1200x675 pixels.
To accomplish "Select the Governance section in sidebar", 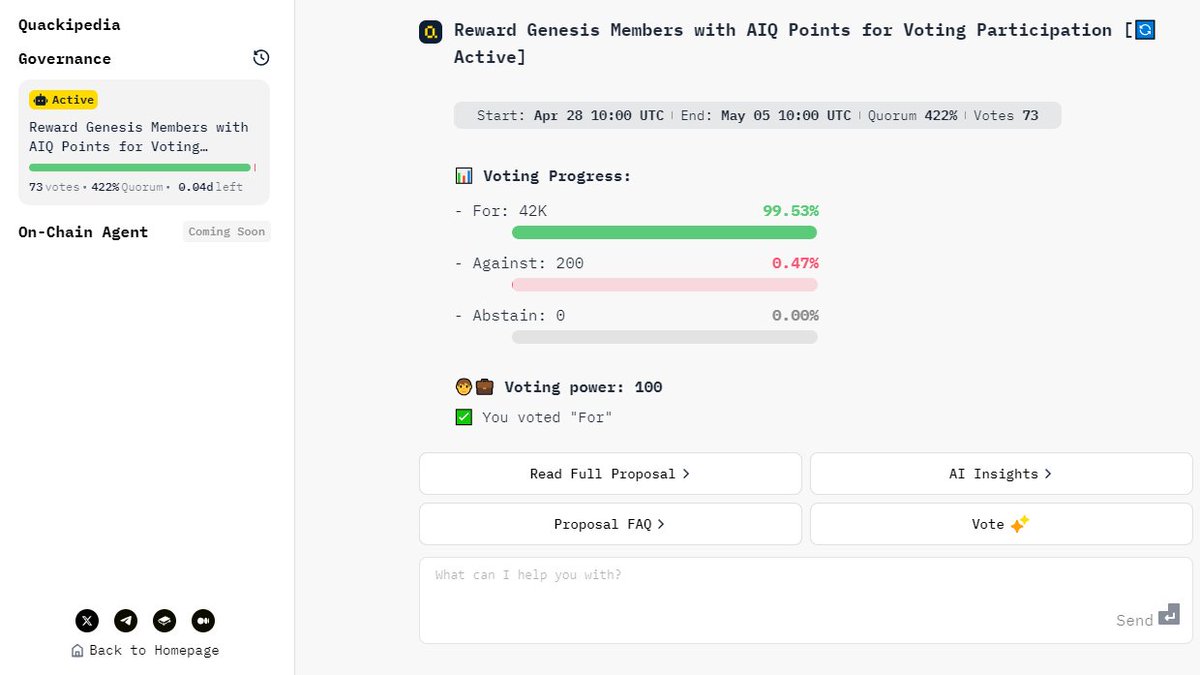I will click(x=65, y=59).
